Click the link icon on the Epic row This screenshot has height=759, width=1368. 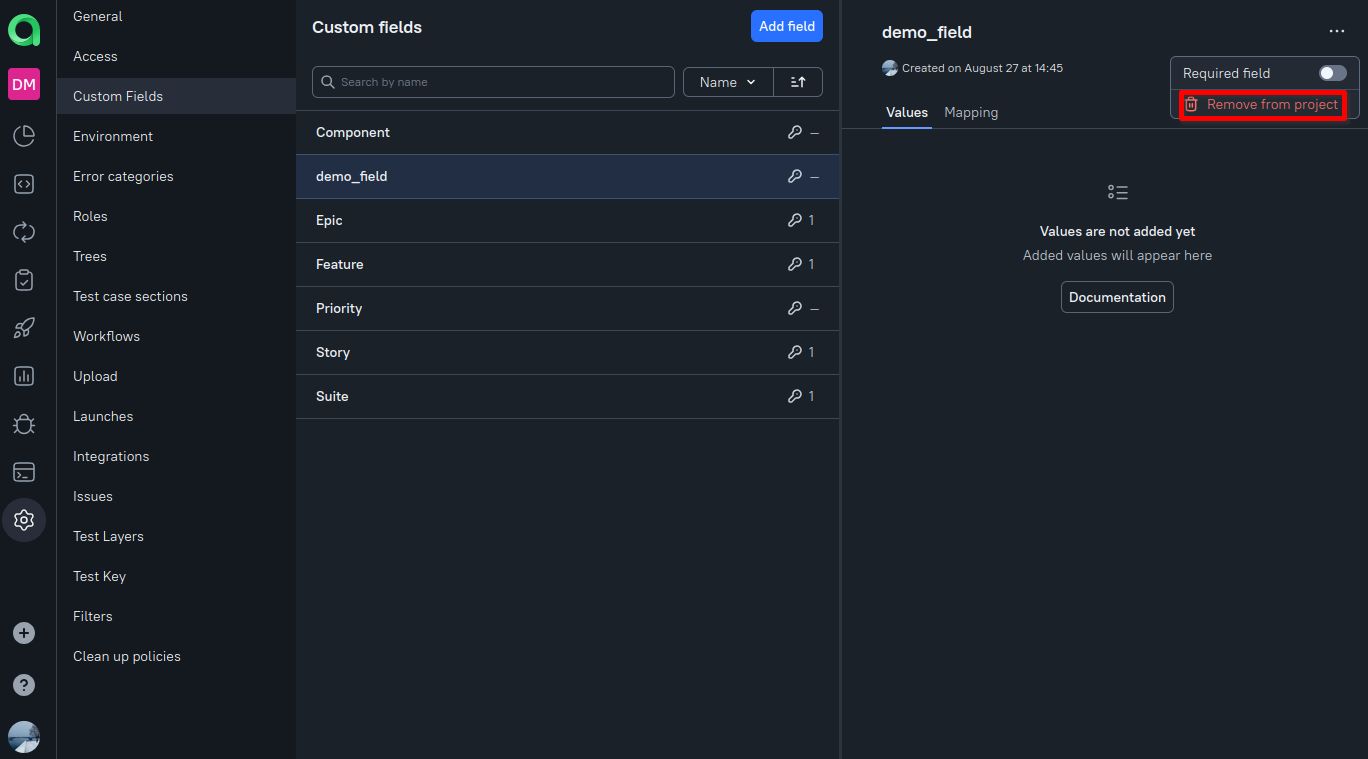796,220
